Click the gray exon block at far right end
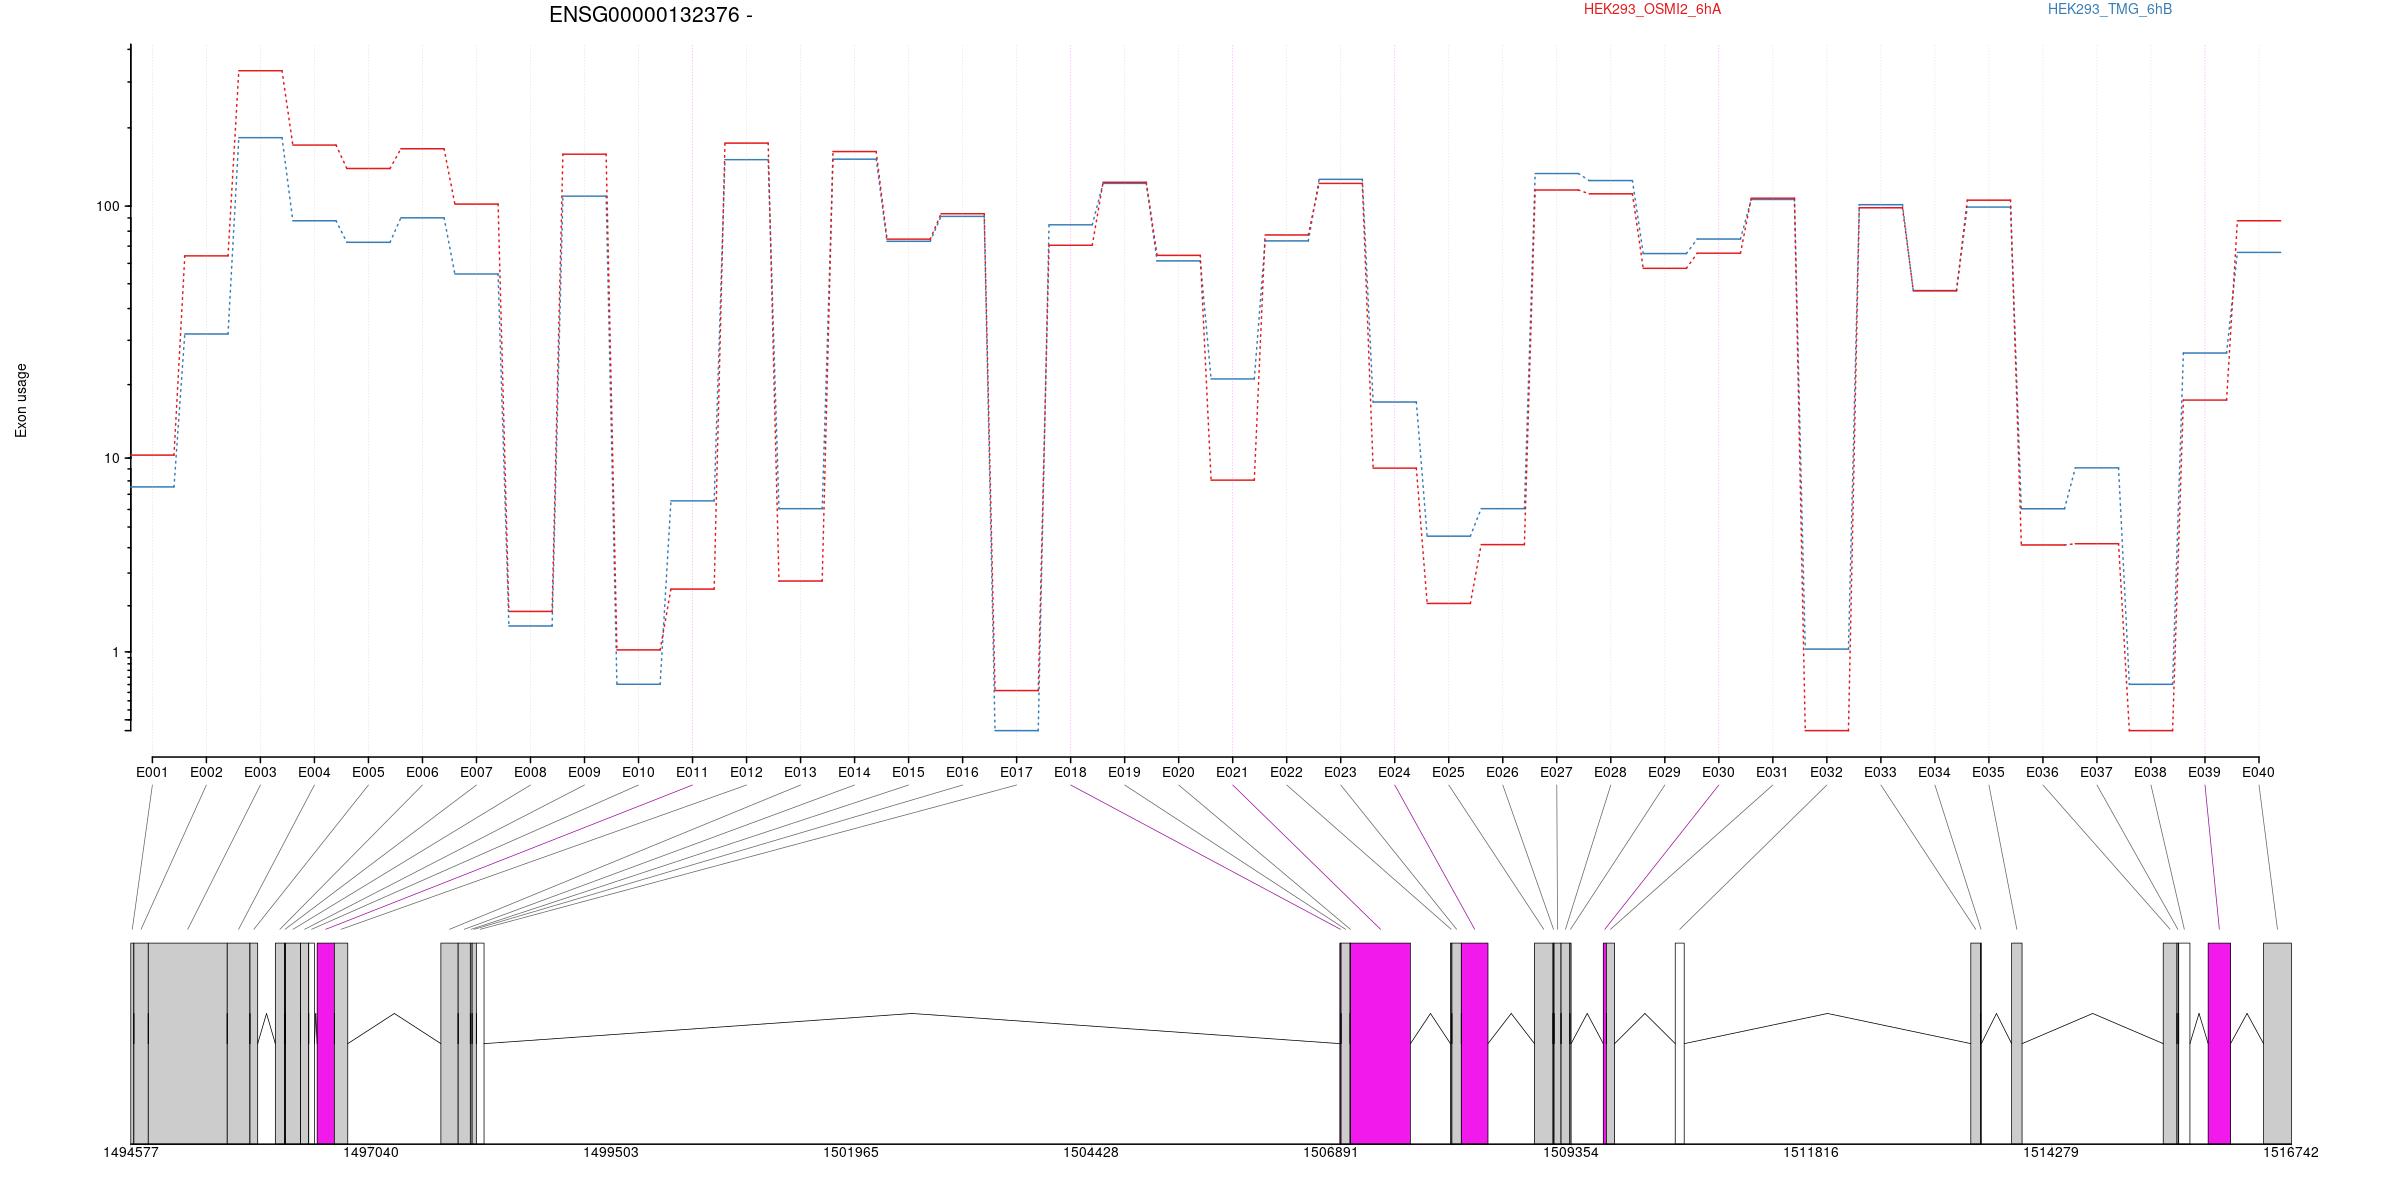The image size is (2400, 1200). pyautogui.click(x=2277, y=1043)
